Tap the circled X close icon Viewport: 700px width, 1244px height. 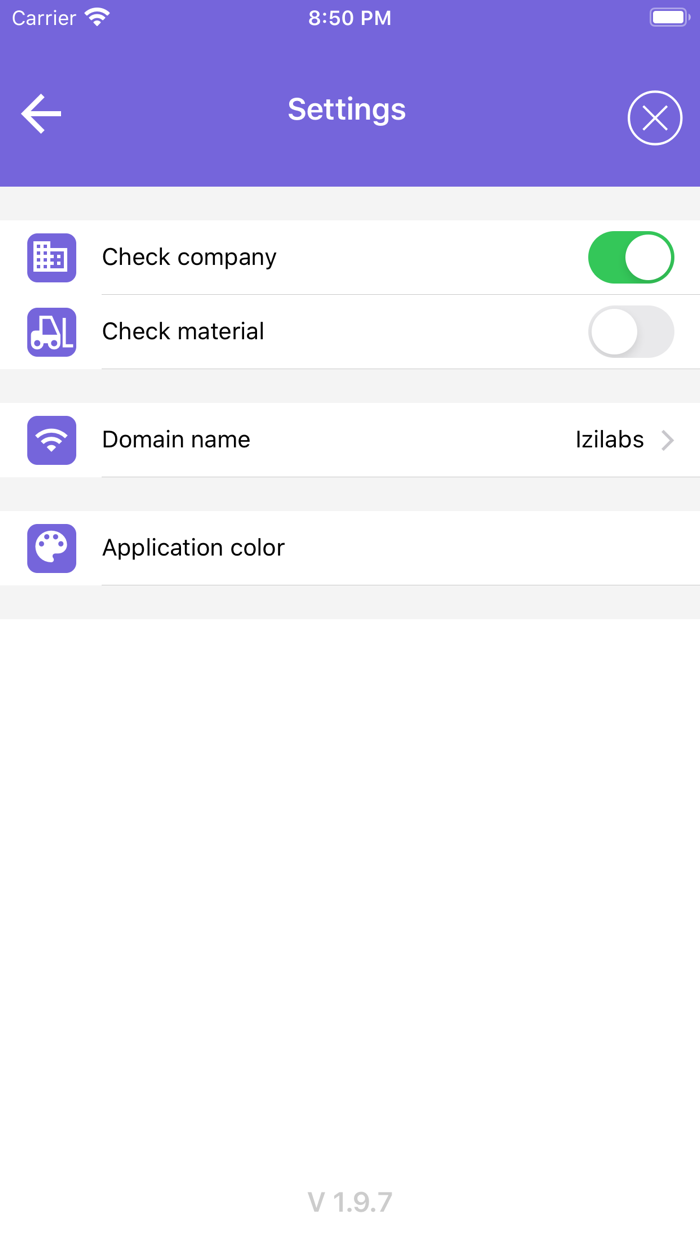(655, 118)
